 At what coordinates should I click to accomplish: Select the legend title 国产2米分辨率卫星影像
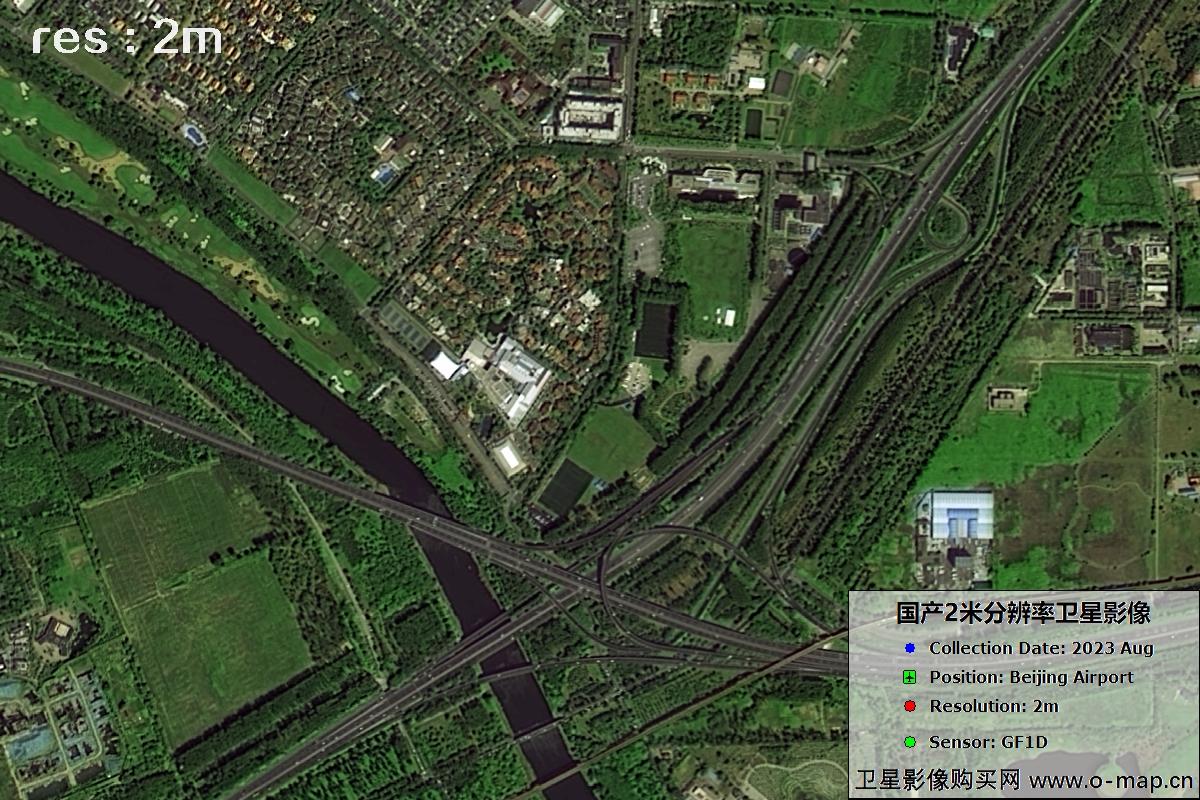pos(1023,613)
